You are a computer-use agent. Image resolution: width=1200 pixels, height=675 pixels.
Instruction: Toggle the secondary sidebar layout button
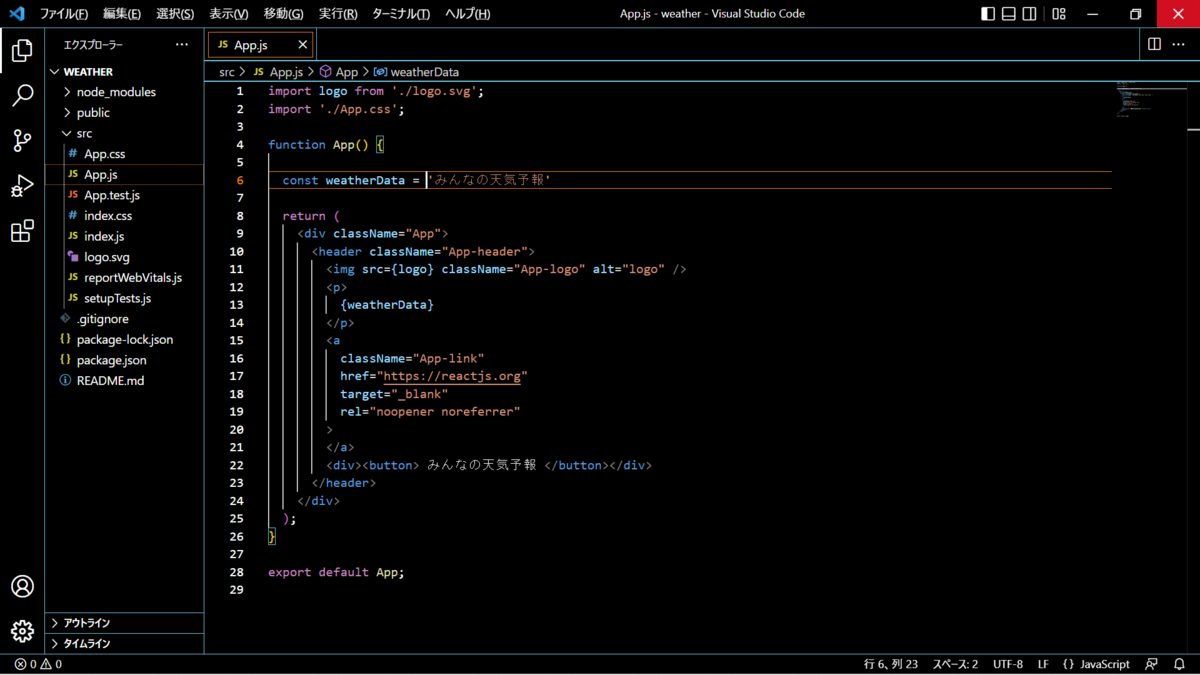pos(1030,14)
